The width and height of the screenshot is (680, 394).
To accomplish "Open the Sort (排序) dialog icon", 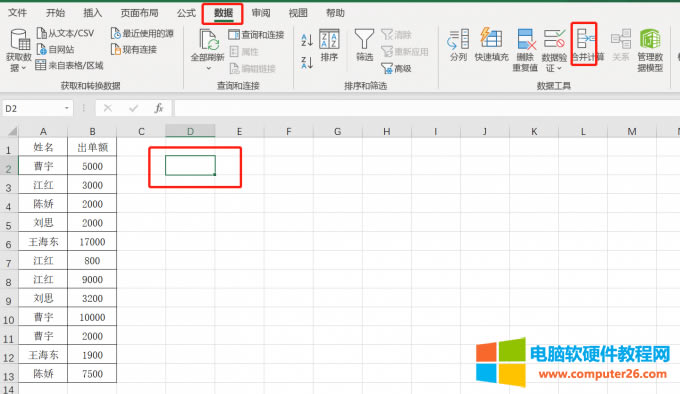I will pyautogui.click(x=329, y=39).
